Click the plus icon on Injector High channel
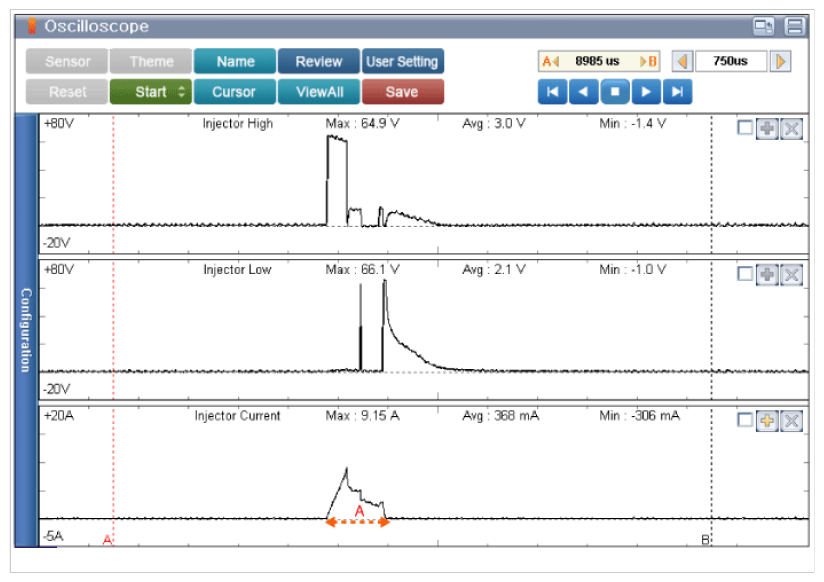 click(767, 128)
